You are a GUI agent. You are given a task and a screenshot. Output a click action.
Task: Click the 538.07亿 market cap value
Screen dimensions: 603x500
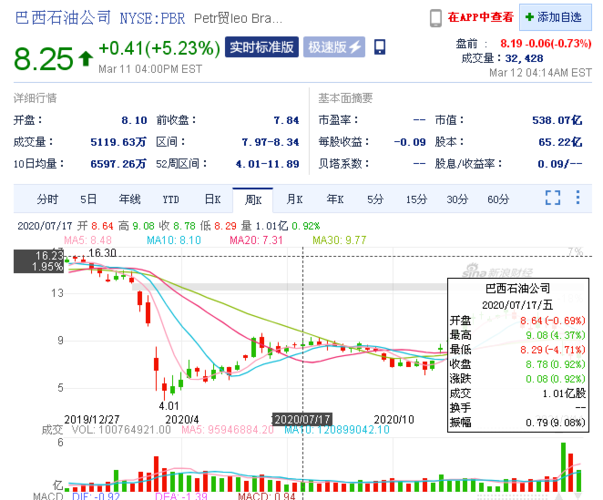pos(557,120)
